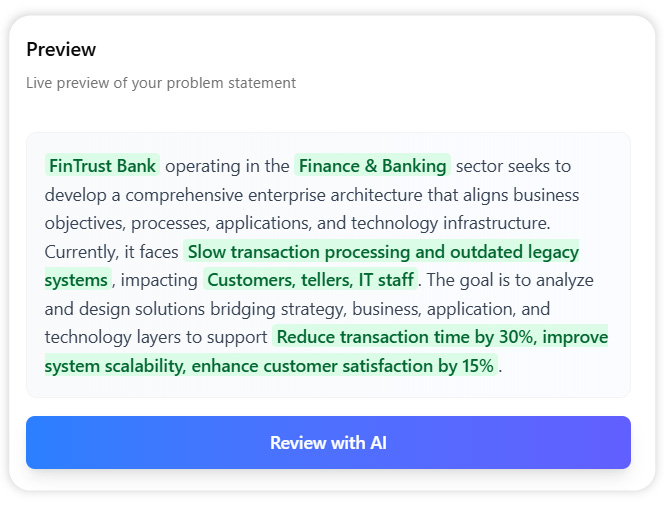Click the Preview heading

(x=61, y=49)
